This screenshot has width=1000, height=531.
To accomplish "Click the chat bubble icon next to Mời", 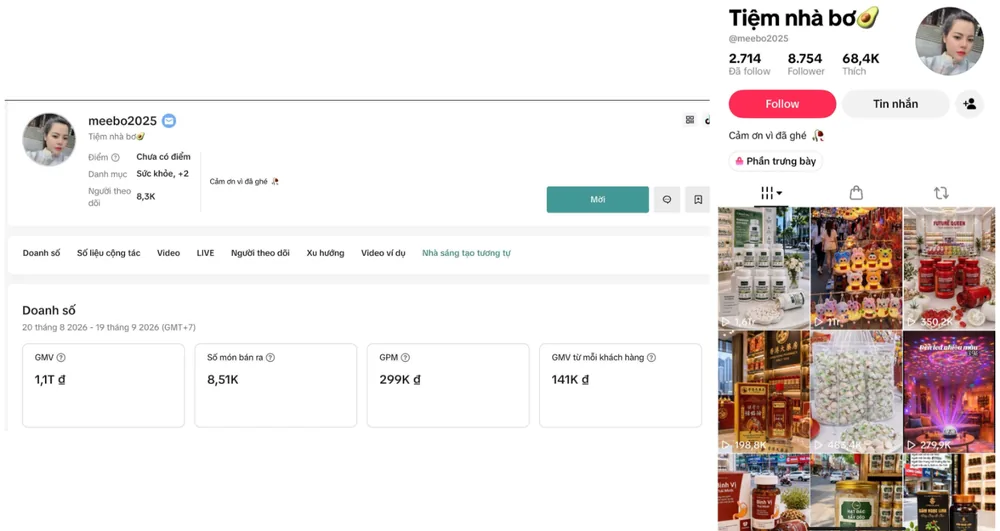I will [667, 200].
